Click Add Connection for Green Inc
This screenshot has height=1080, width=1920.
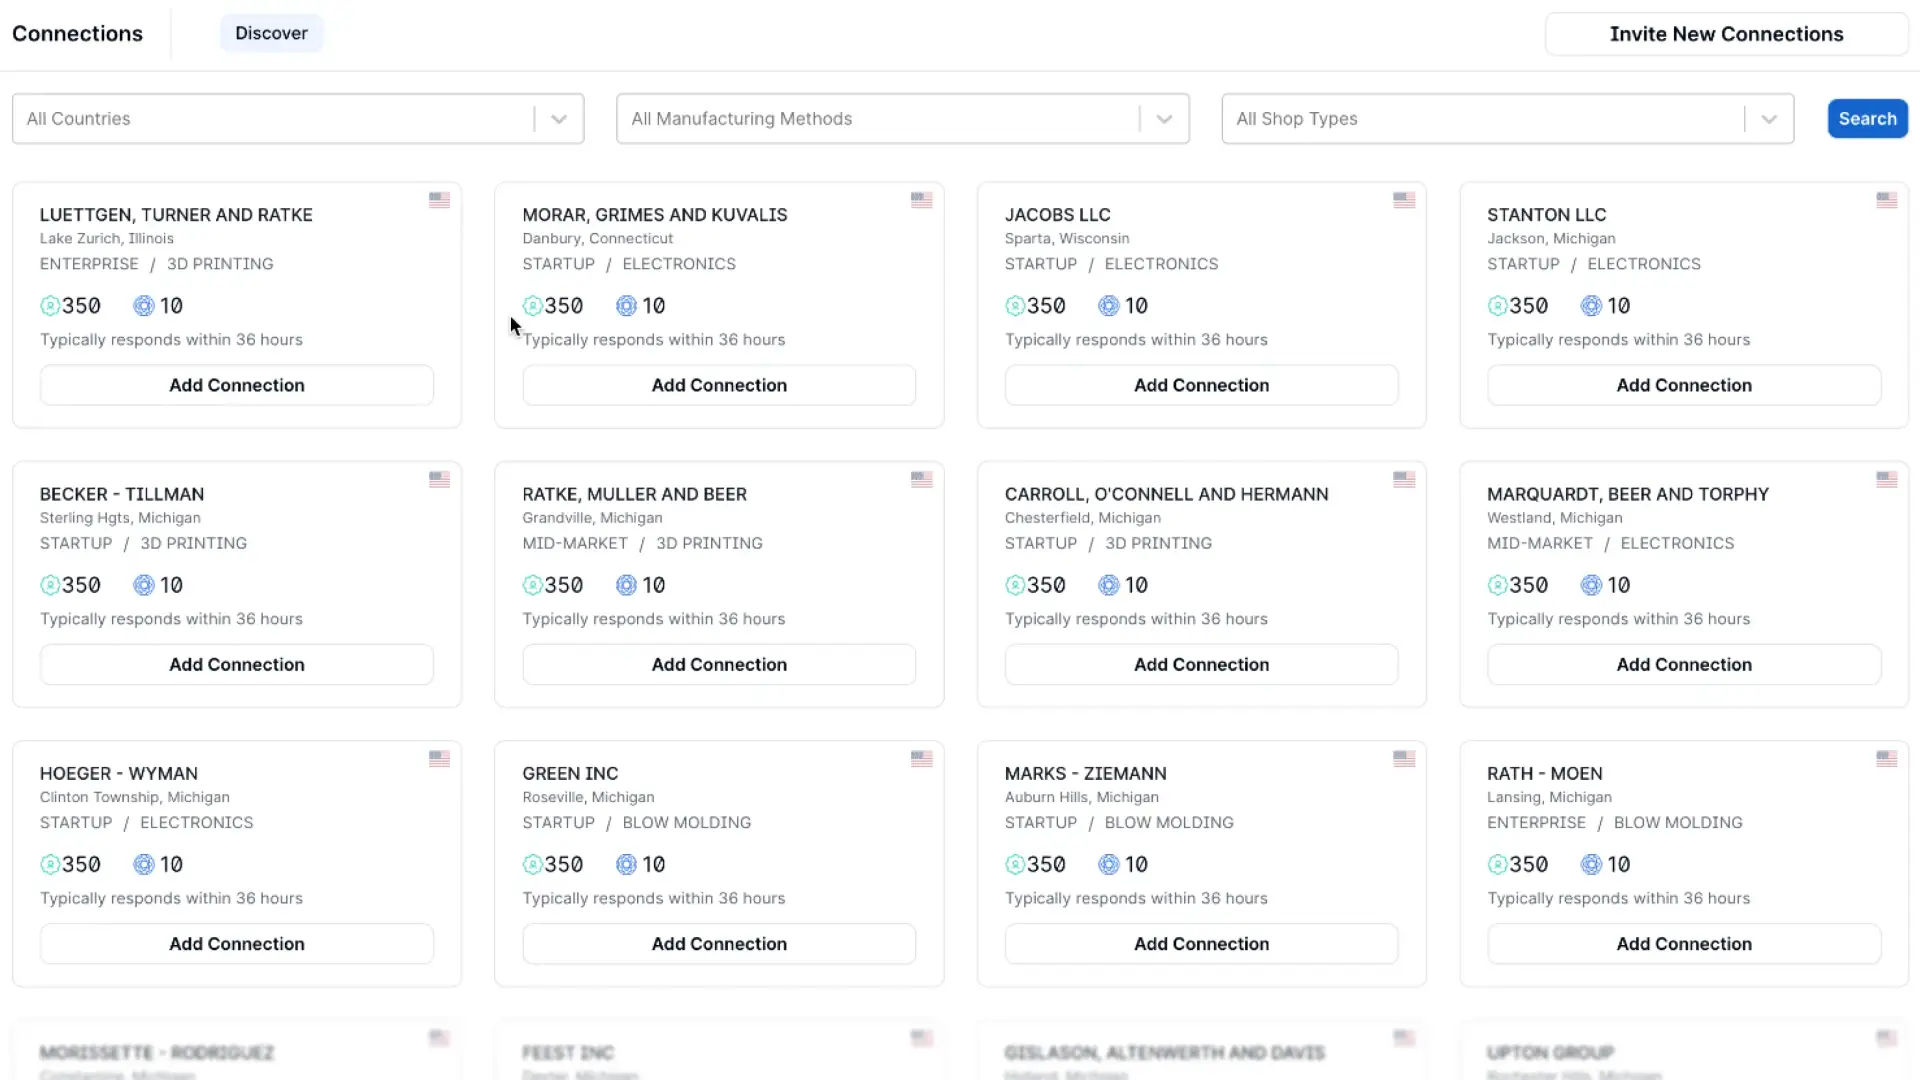719,943
